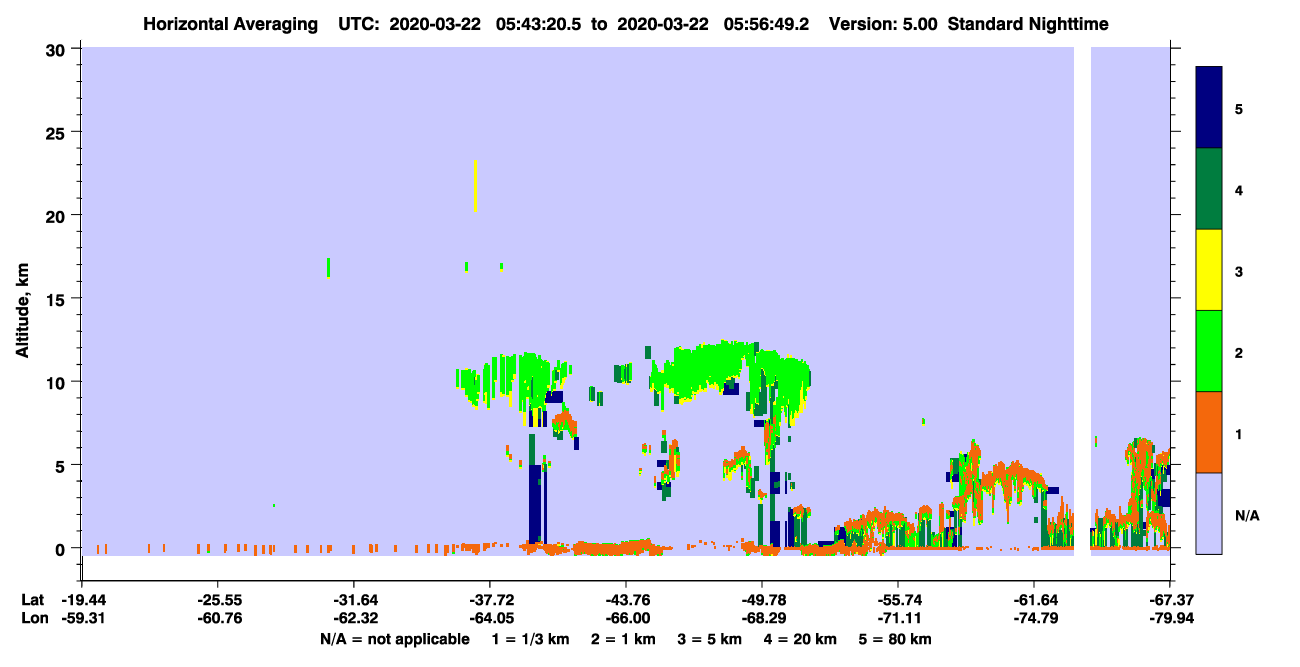Click the y-axis tick label 20
The width and height of the screenshot is (1300, 667).
point(58,216)
